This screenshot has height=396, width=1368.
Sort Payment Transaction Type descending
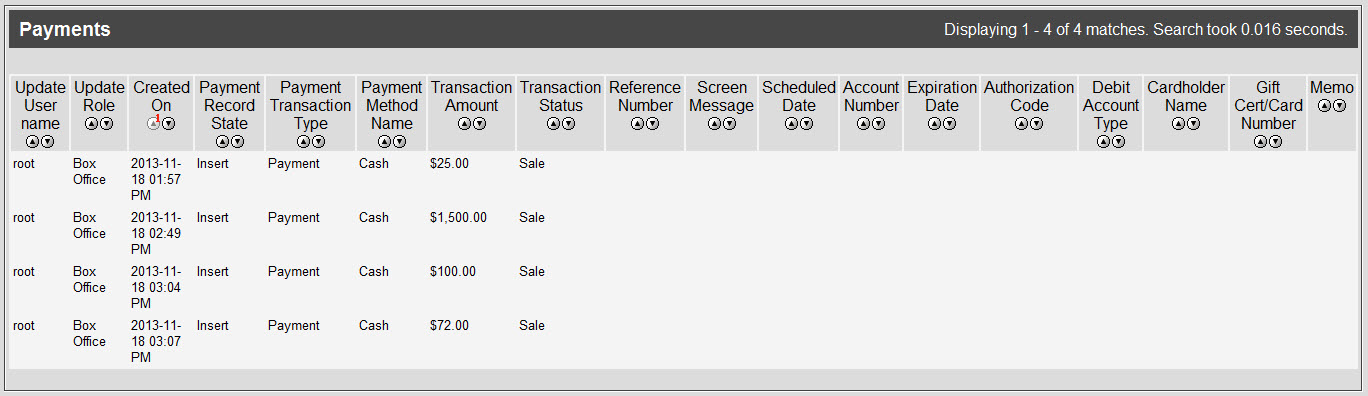[318, 142]
